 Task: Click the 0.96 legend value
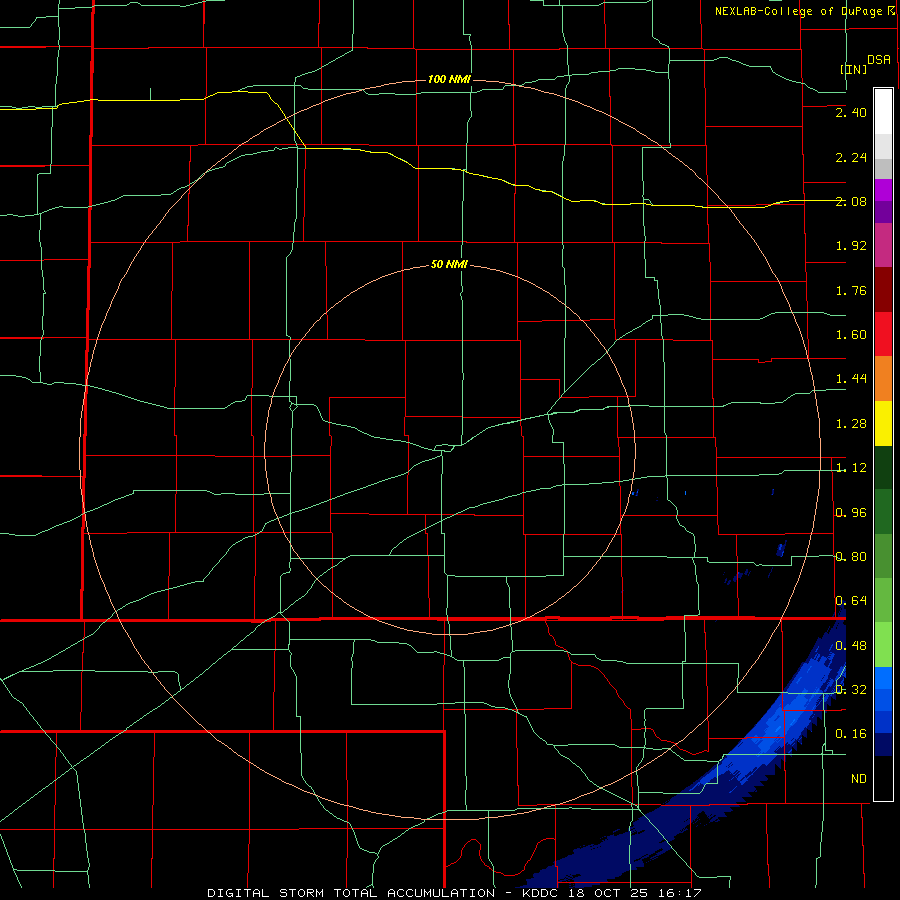851,513
